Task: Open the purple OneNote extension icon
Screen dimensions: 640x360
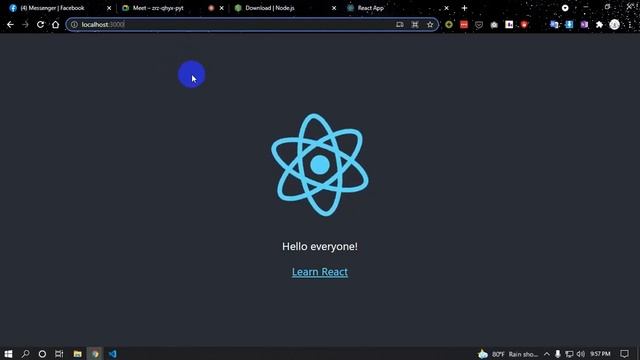Action: click(584, 24)
